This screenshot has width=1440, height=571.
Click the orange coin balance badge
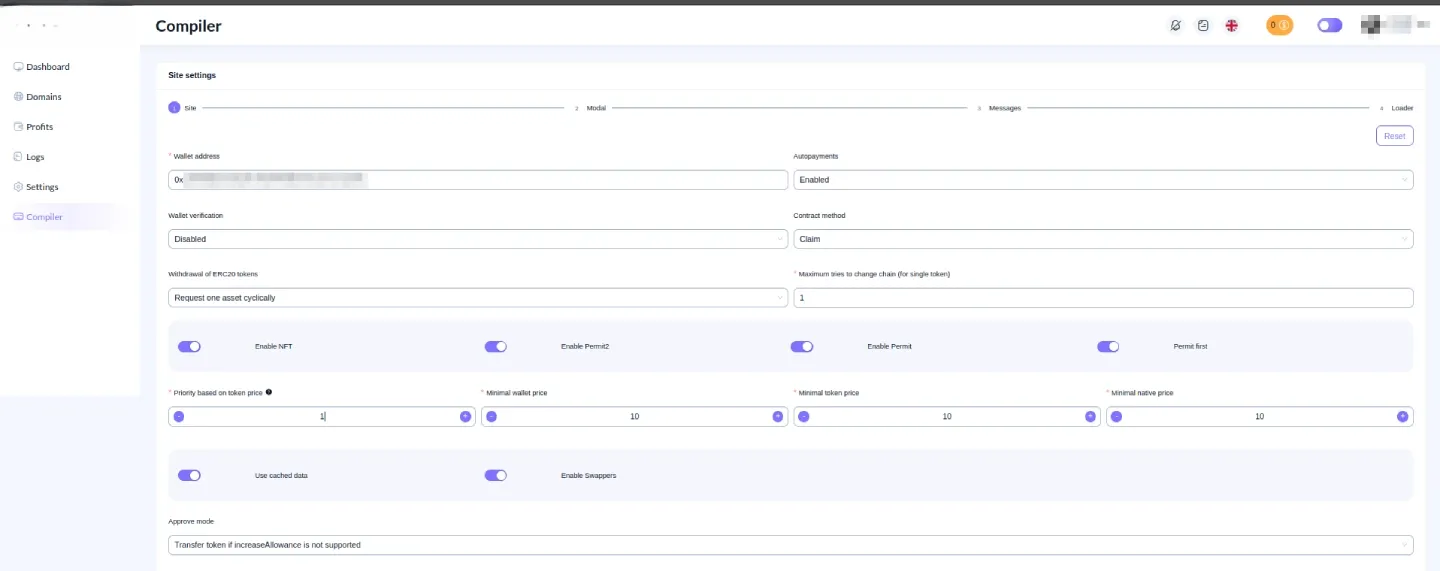tap(1279, 26)
